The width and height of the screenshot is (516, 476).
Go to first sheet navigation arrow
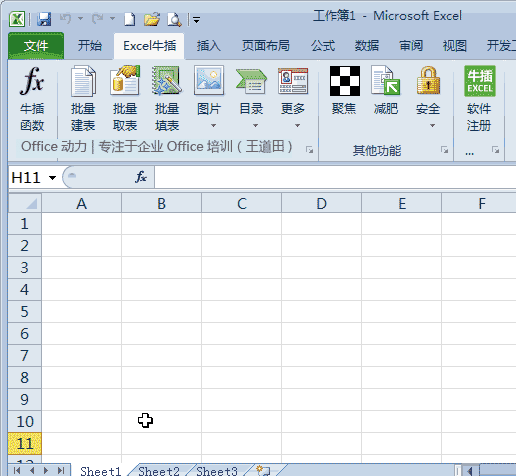pos(17,470)
